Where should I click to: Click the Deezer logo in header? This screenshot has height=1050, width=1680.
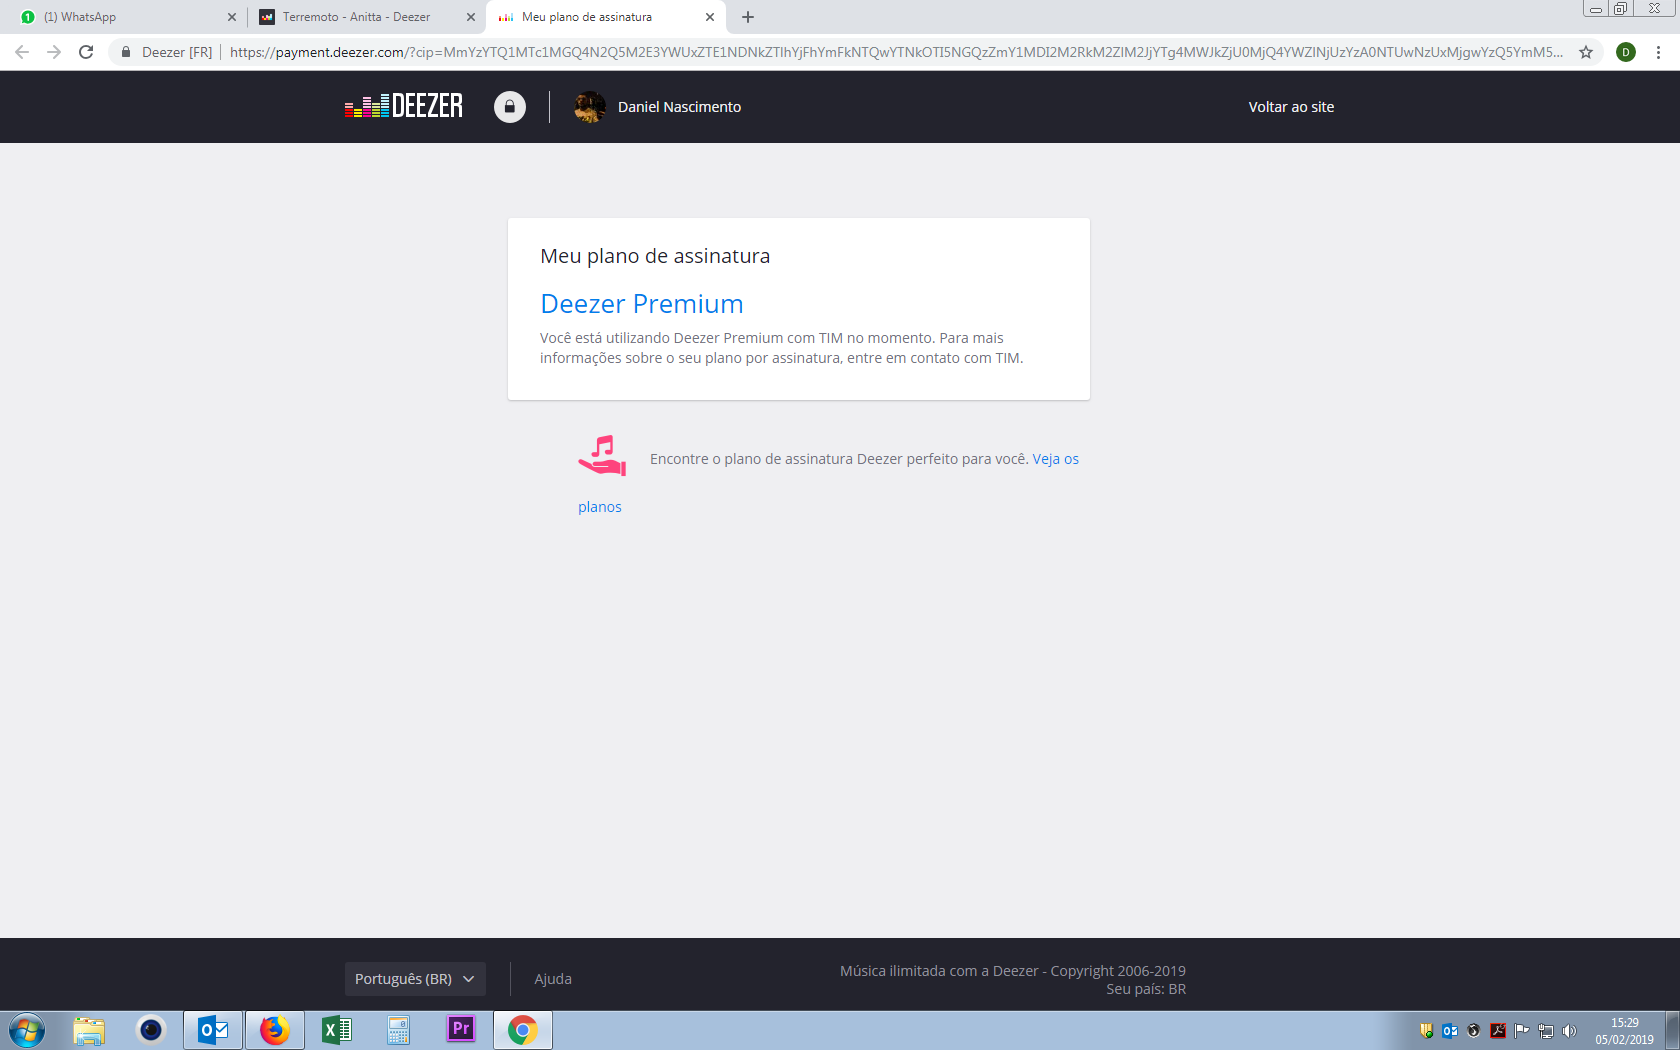404,106
